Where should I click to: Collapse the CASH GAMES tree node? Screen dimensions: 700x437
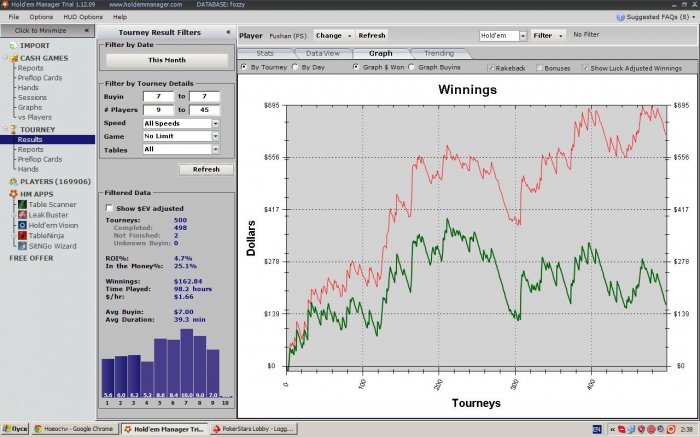5,58
